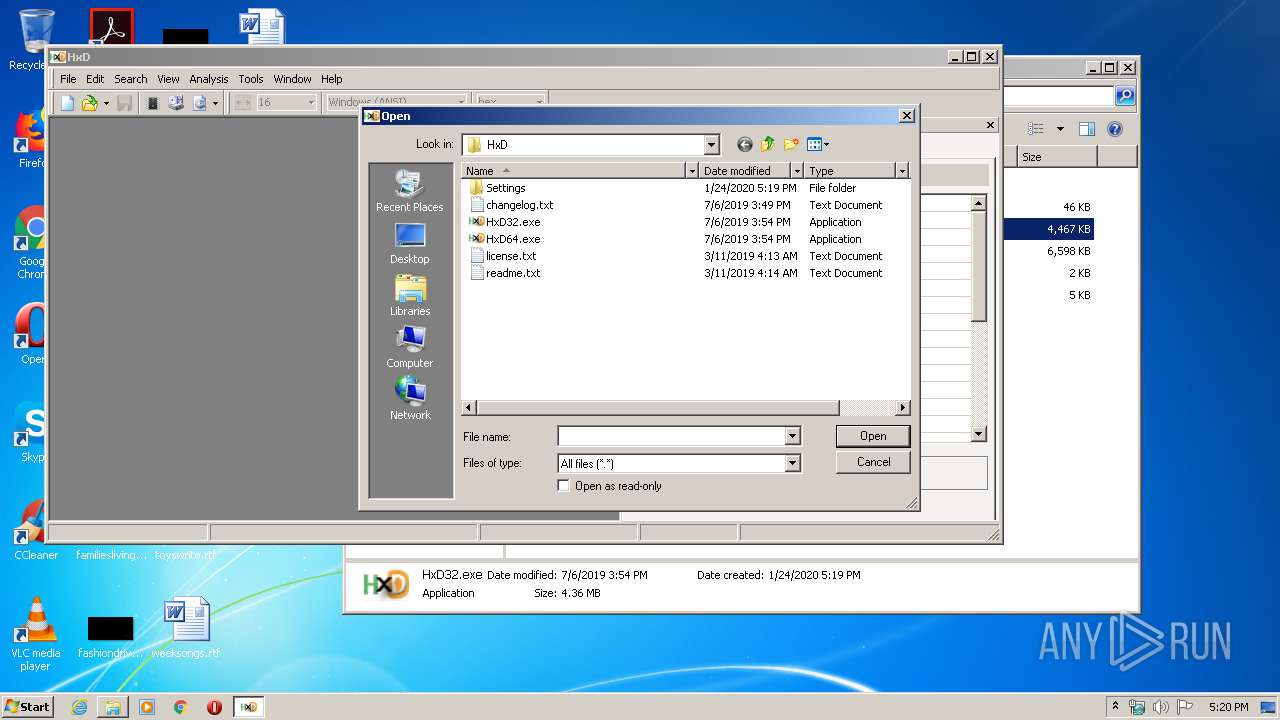Toggle Explorer preview pane icon
This screenshot has height=720, width=1280.
[1087, 129]
